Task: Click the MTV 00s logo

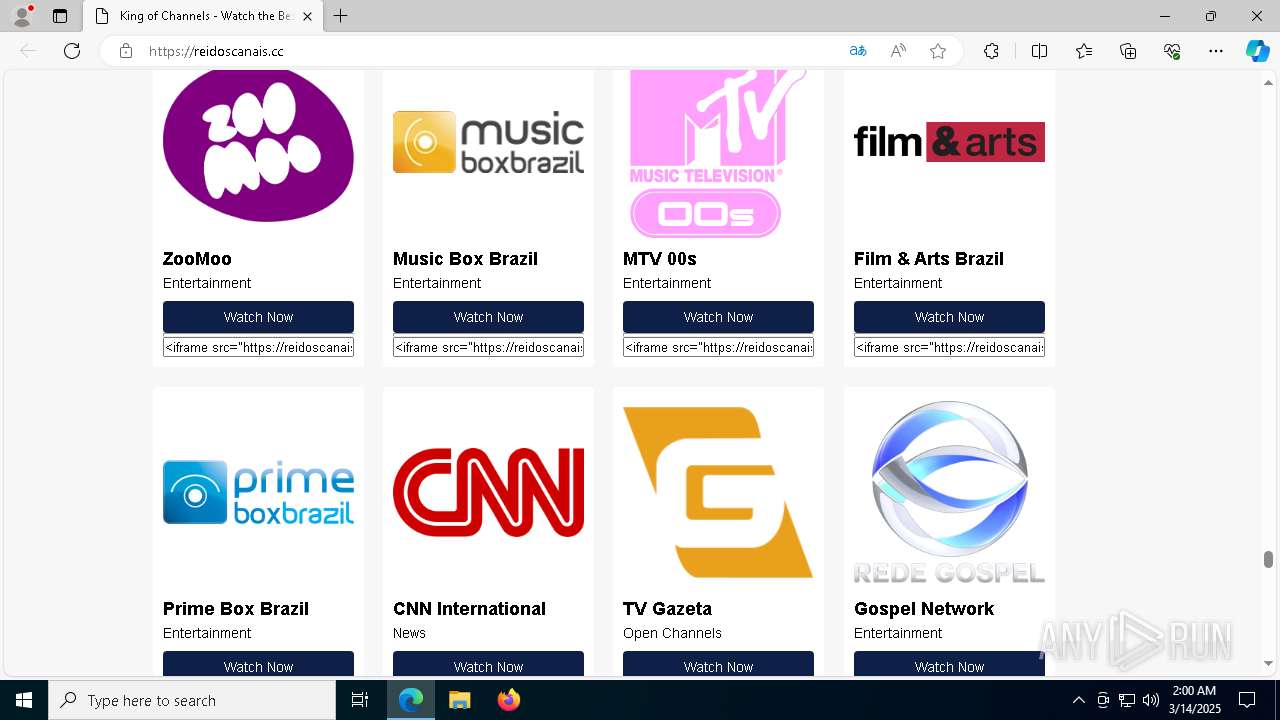Action: point(718,154)
